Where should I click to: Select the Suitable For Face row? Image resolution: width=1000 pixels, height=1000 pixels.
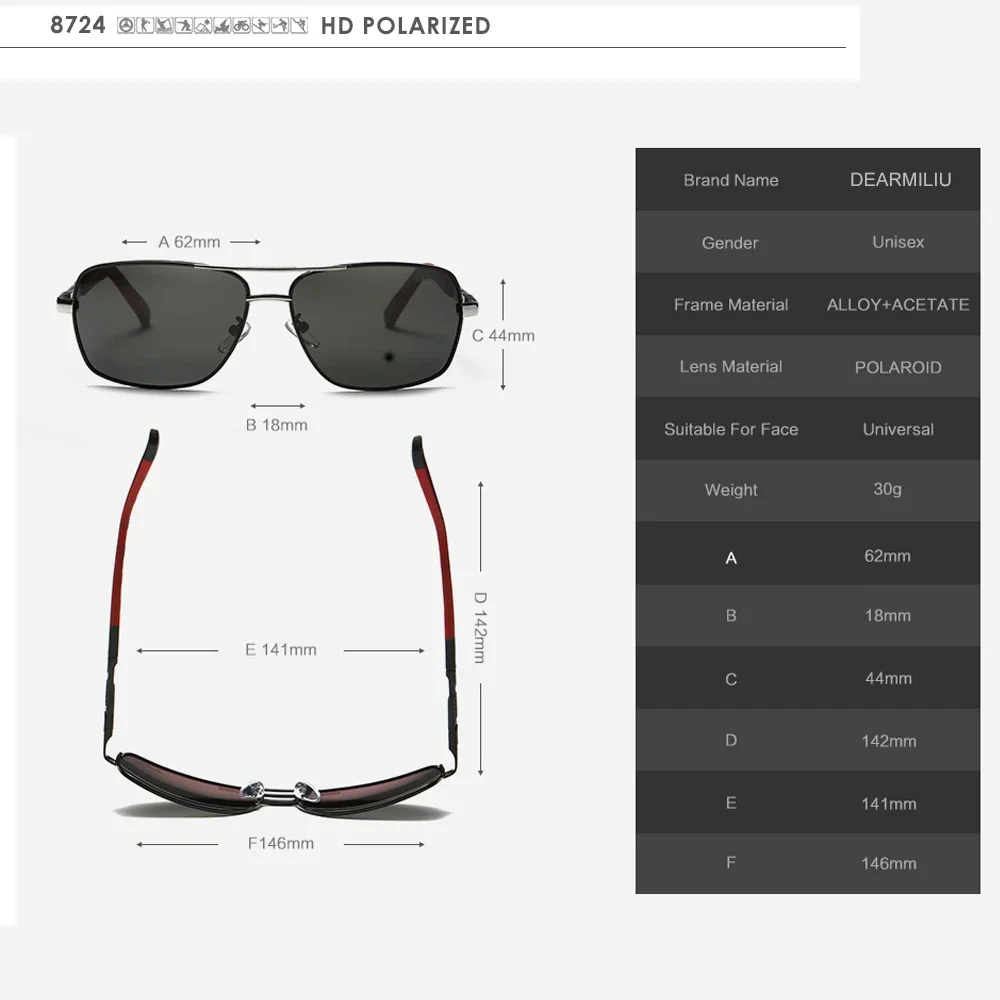coord(807,429)
